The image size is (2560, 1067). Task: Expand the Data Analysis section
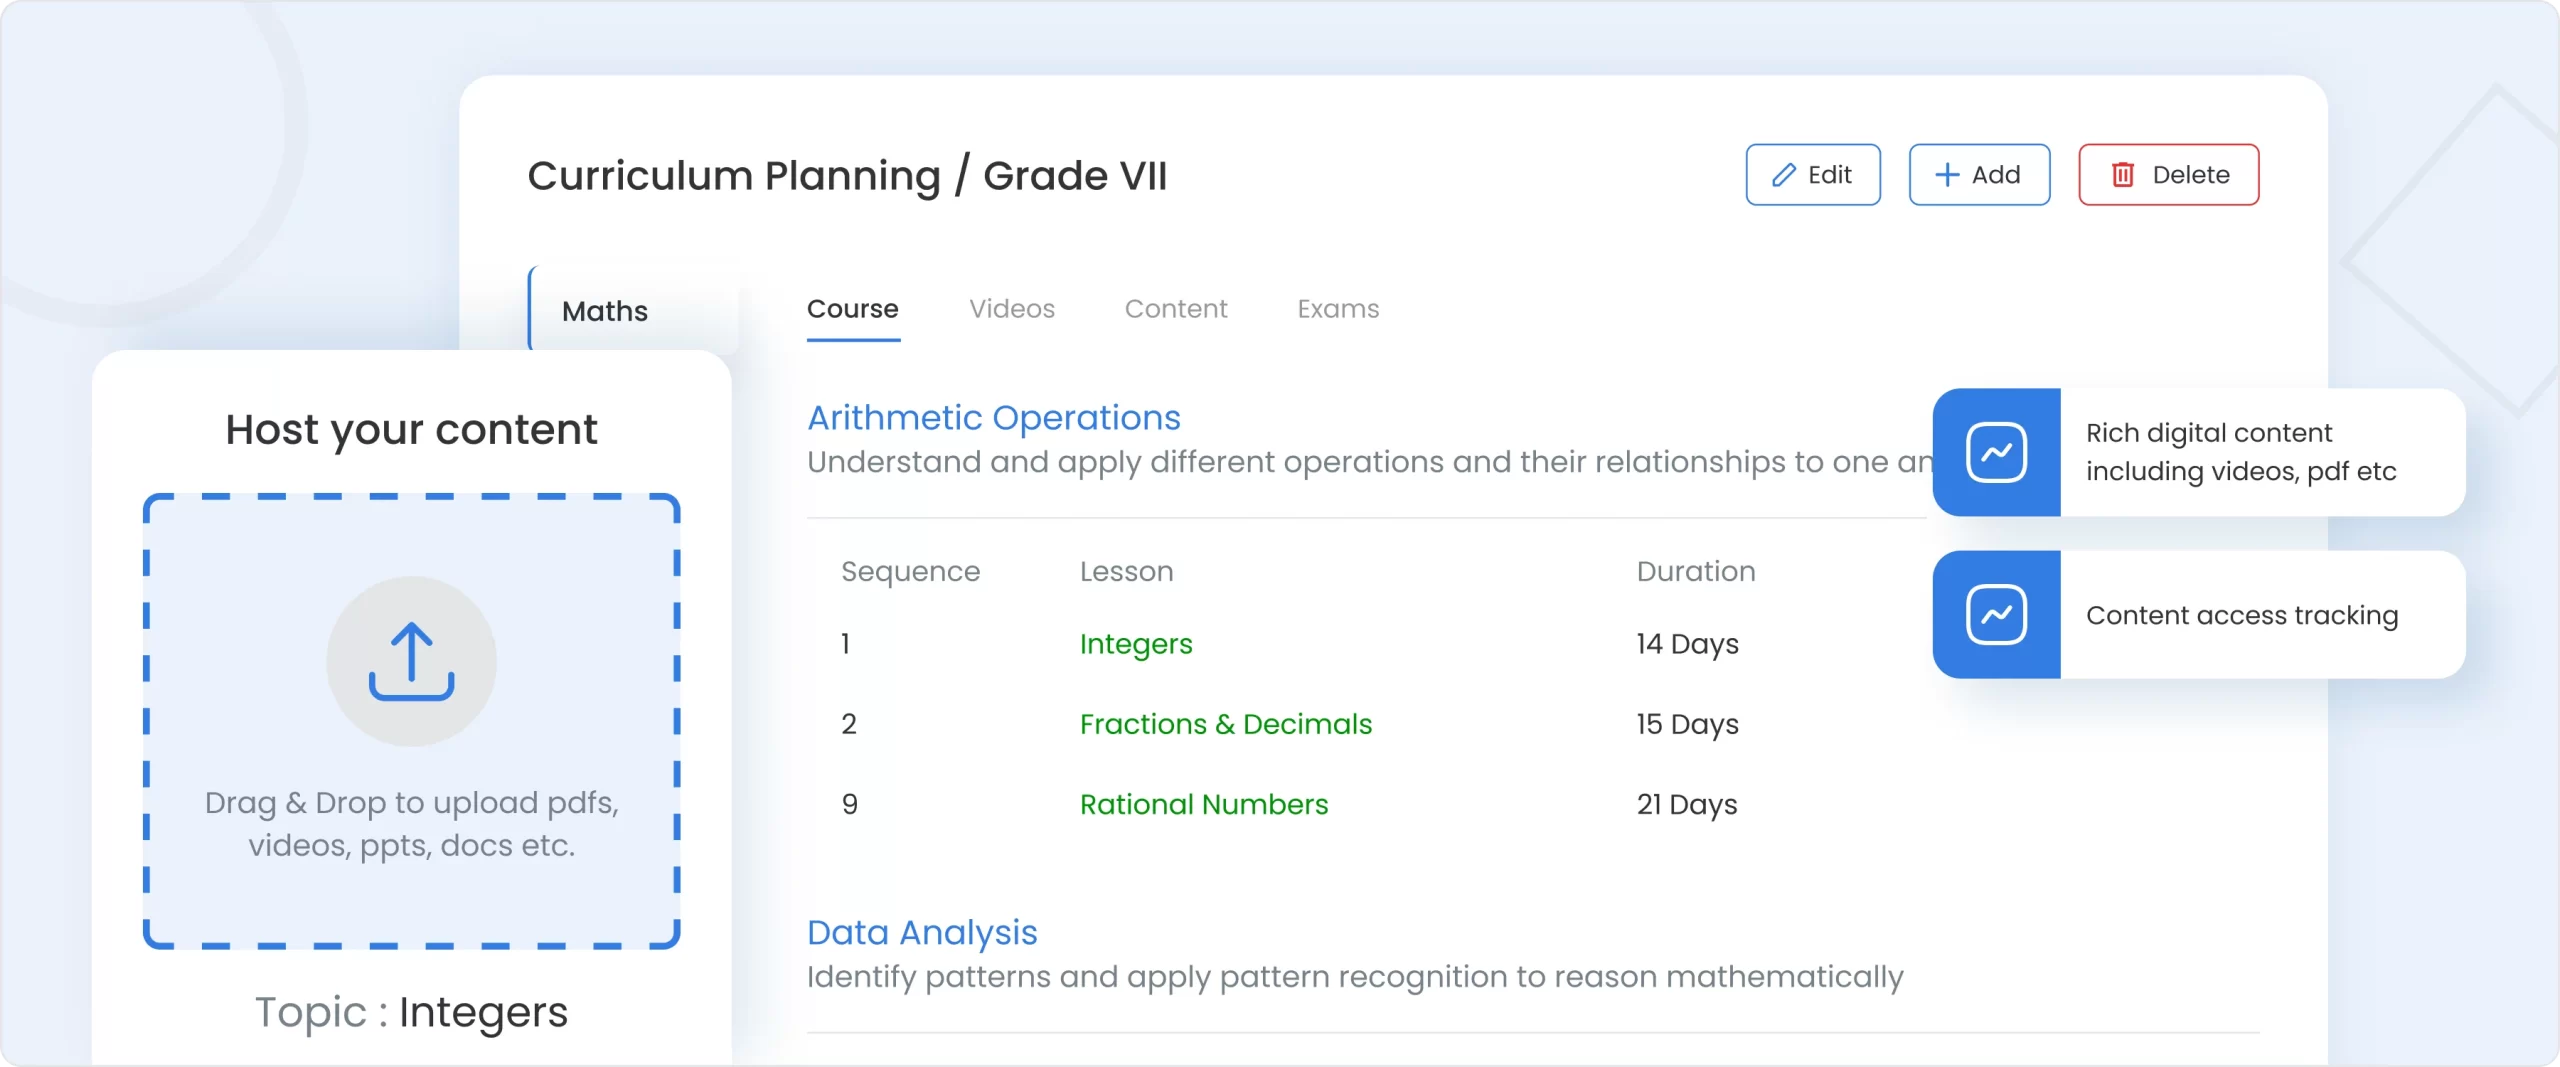point(921,932)
